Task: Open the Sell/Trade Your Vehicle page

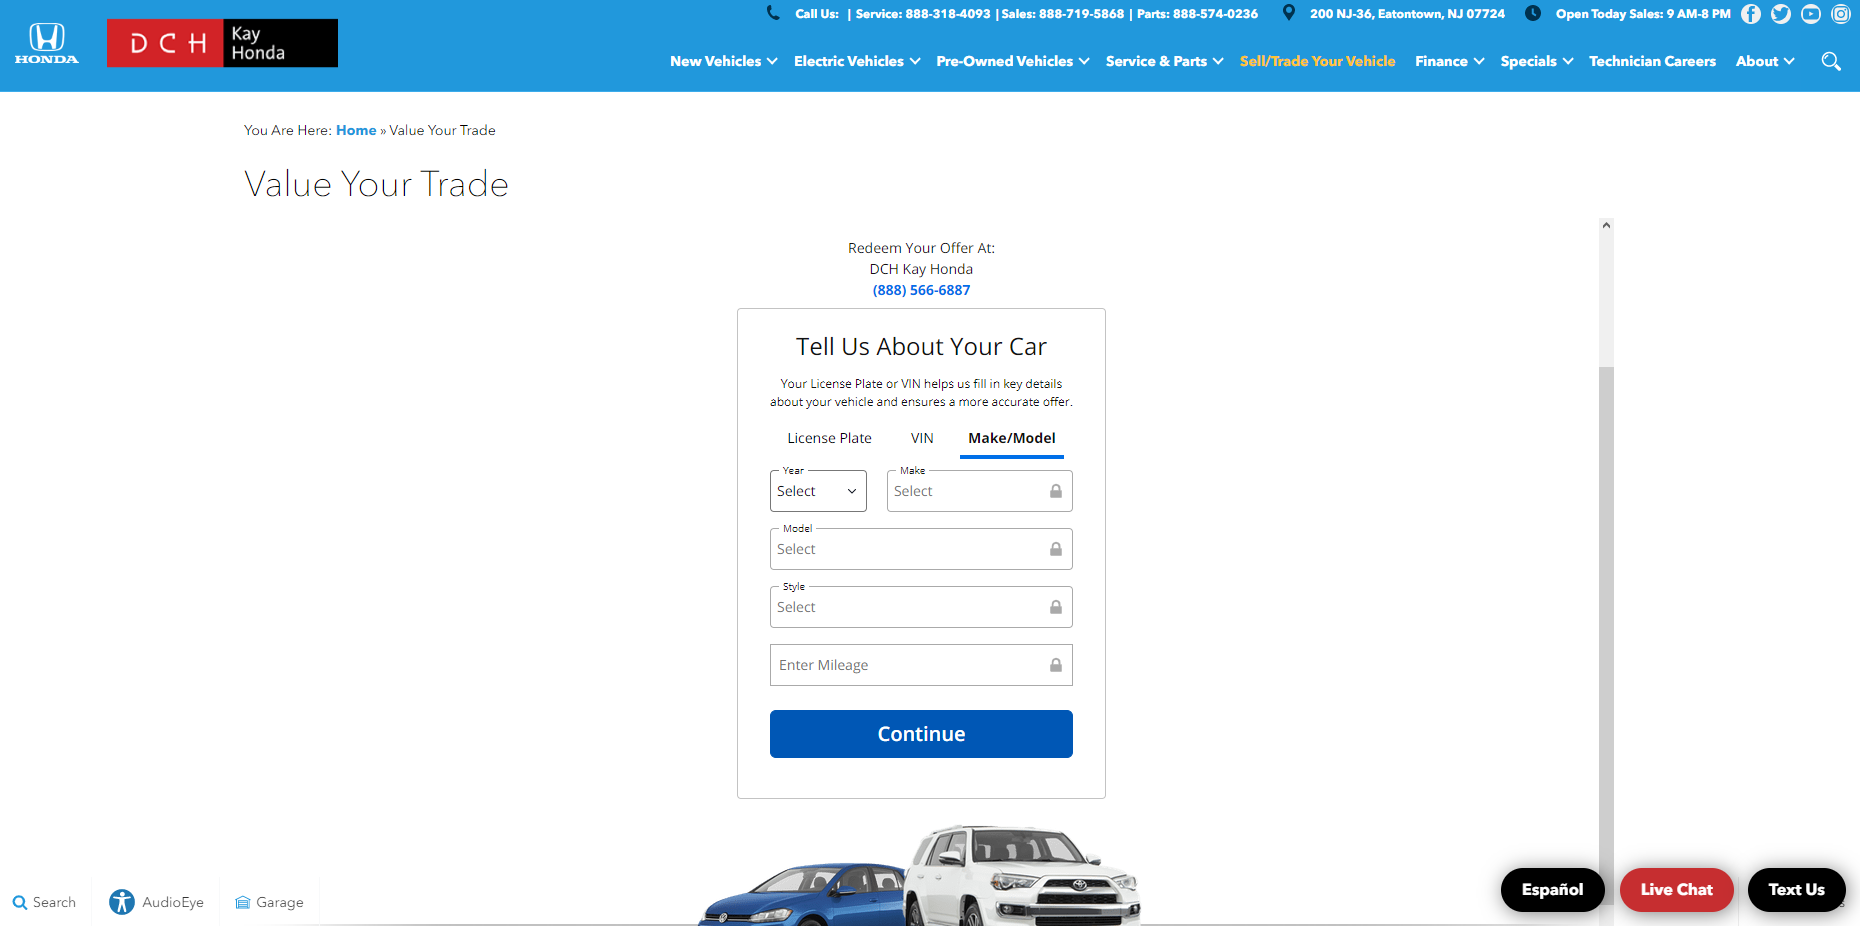Action: coord(1318,61)
